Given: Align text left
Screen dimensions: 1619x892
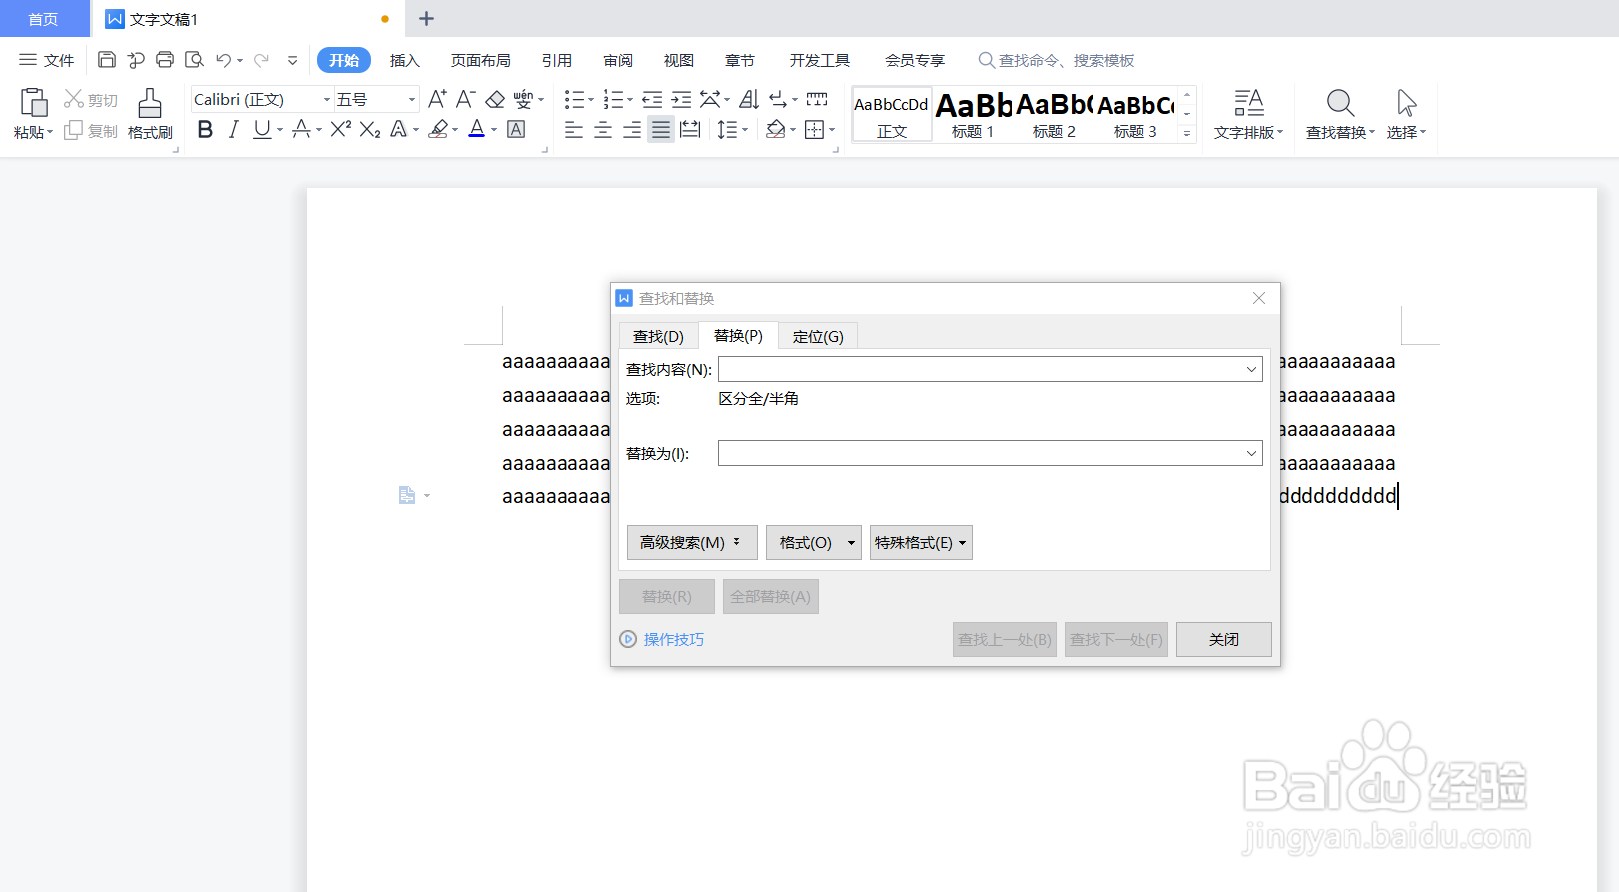Looking at the screenshot, I should [x=574, y=130].
